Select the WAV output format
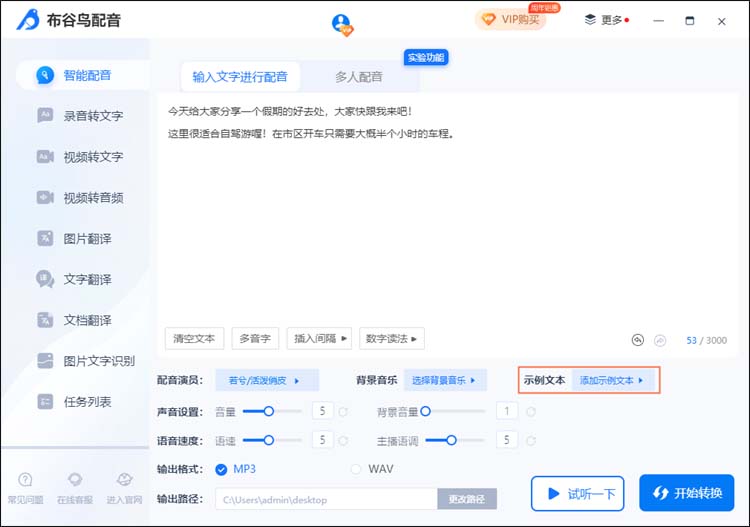The height and width of the screenshot is (527, 750). [372, 469]
